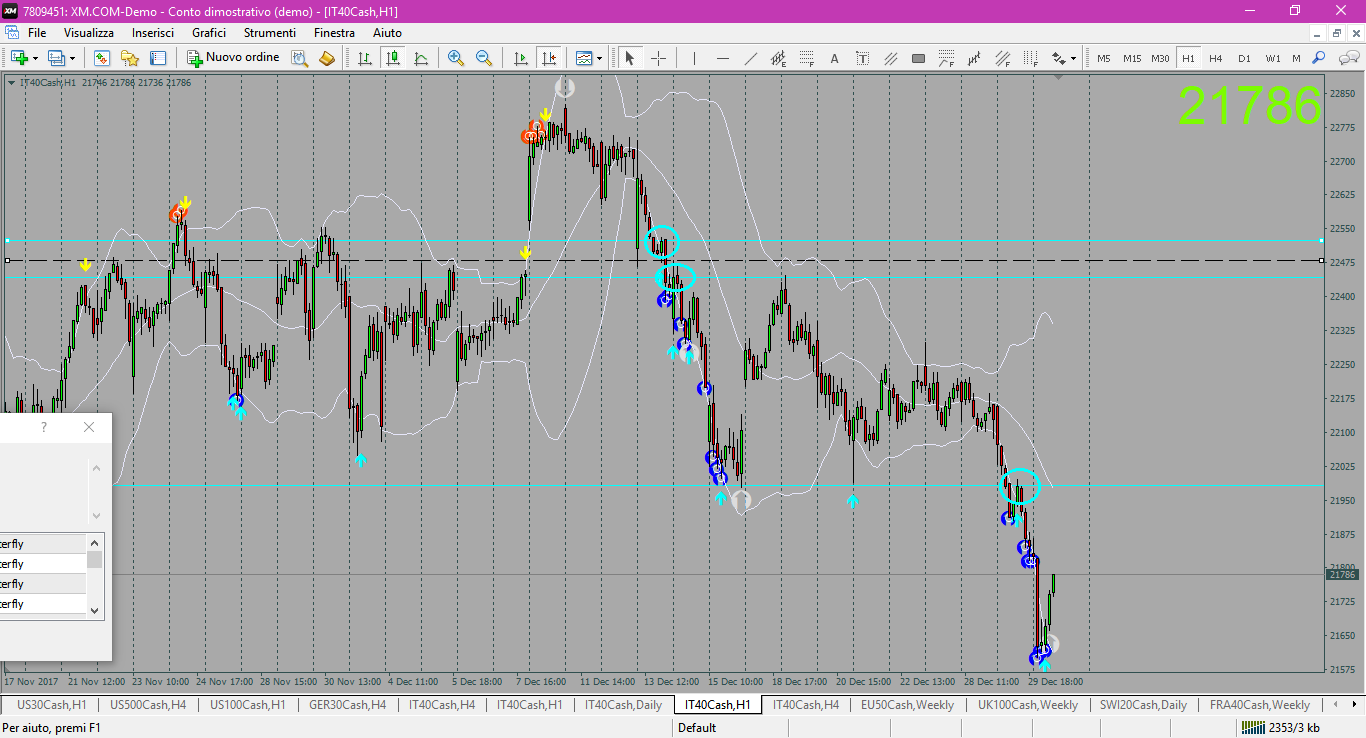Switch timeframe to M15
Viewport: 1366px width, 738px height.
point(1132,58)
